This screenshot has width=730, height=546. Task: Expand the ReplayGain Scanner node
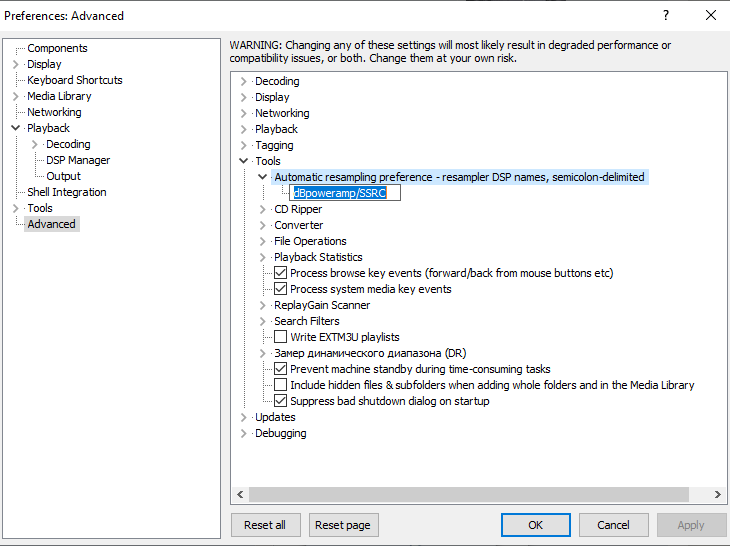tap(263, 305)
